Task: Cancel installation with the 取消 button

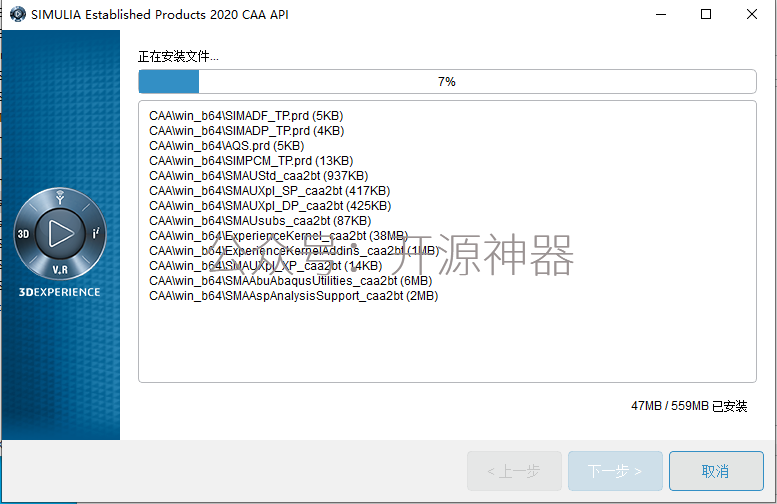Action: point(716,471)
